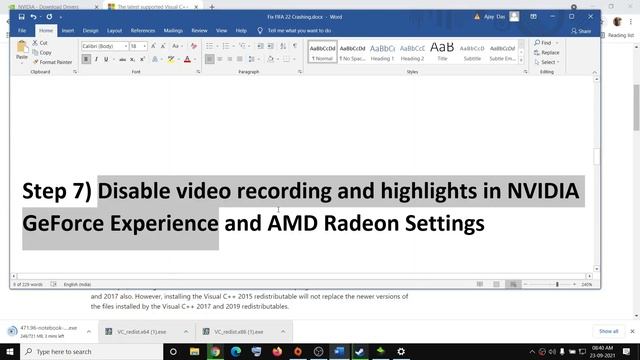Switch to the Design tab
Screen dimensions: 640x360
pos(90,31)
